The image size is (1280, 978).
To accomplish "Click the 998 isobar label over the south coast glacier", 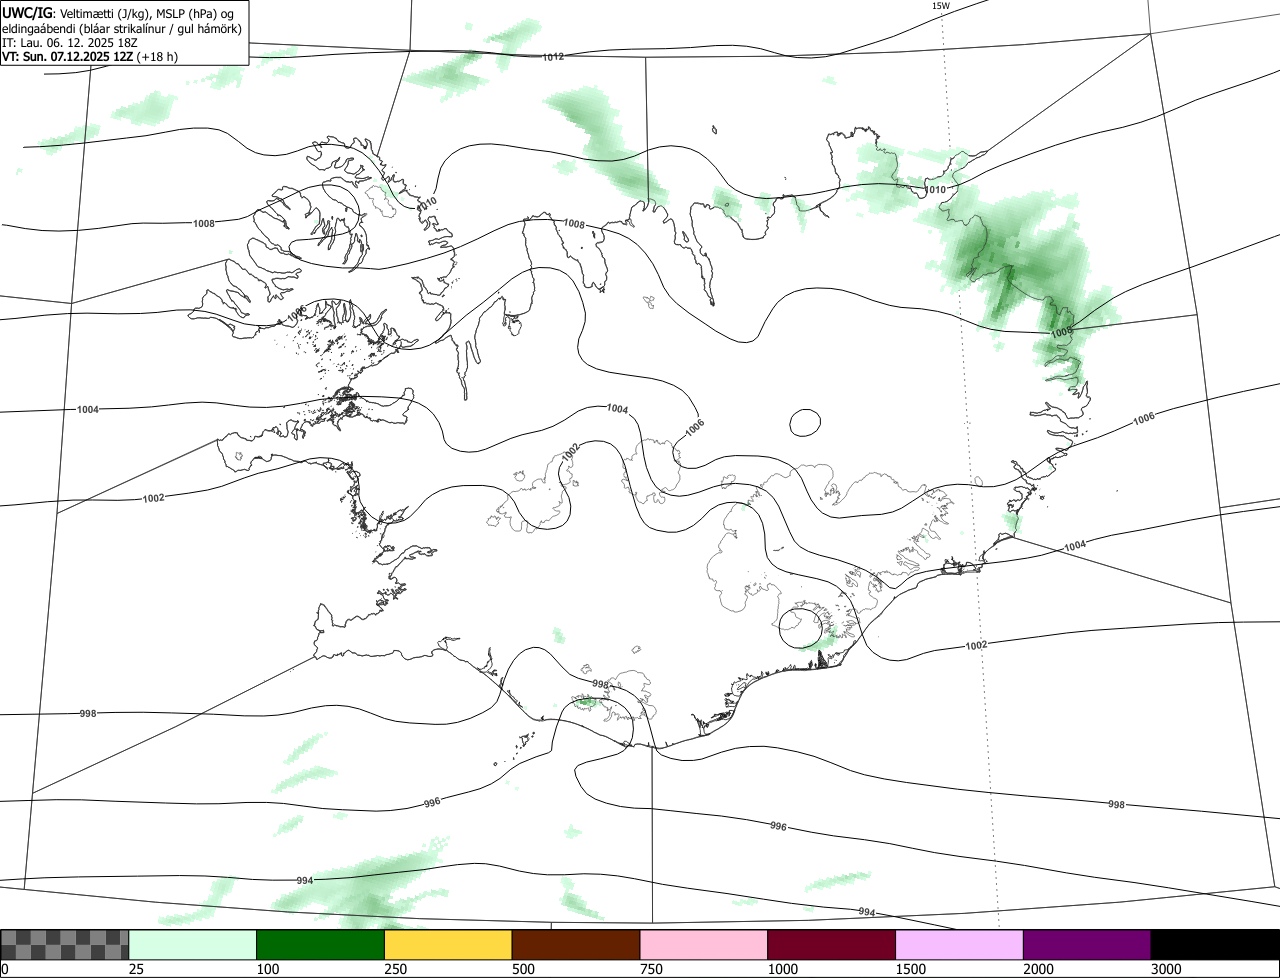I will (x=600, y=684).
